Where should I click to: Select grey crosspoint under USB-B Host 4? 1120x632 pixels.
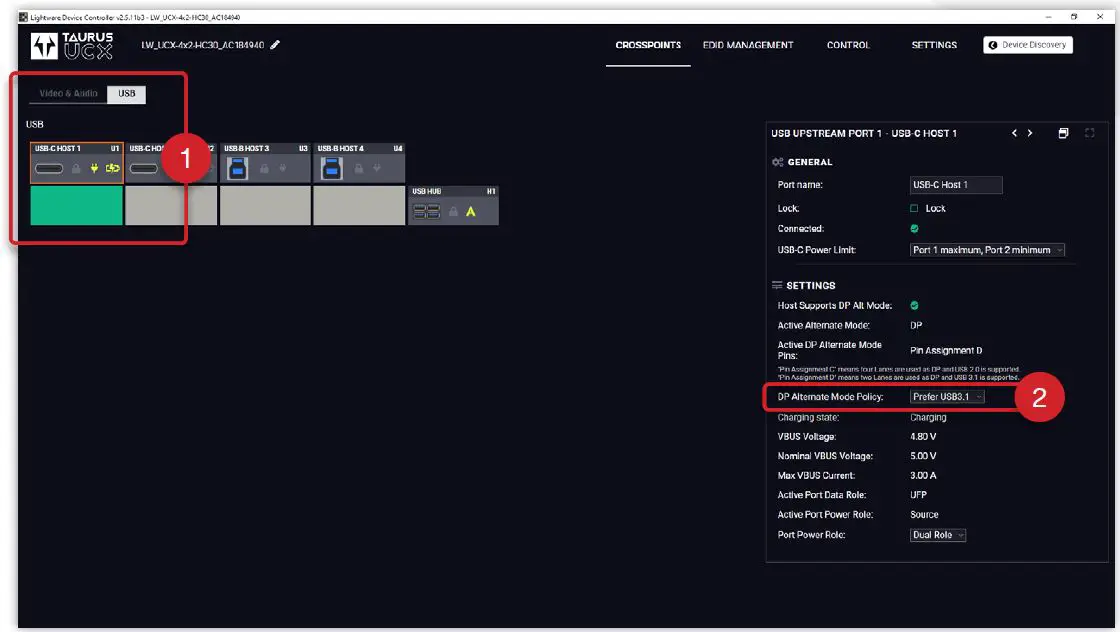tap(359, 206)
